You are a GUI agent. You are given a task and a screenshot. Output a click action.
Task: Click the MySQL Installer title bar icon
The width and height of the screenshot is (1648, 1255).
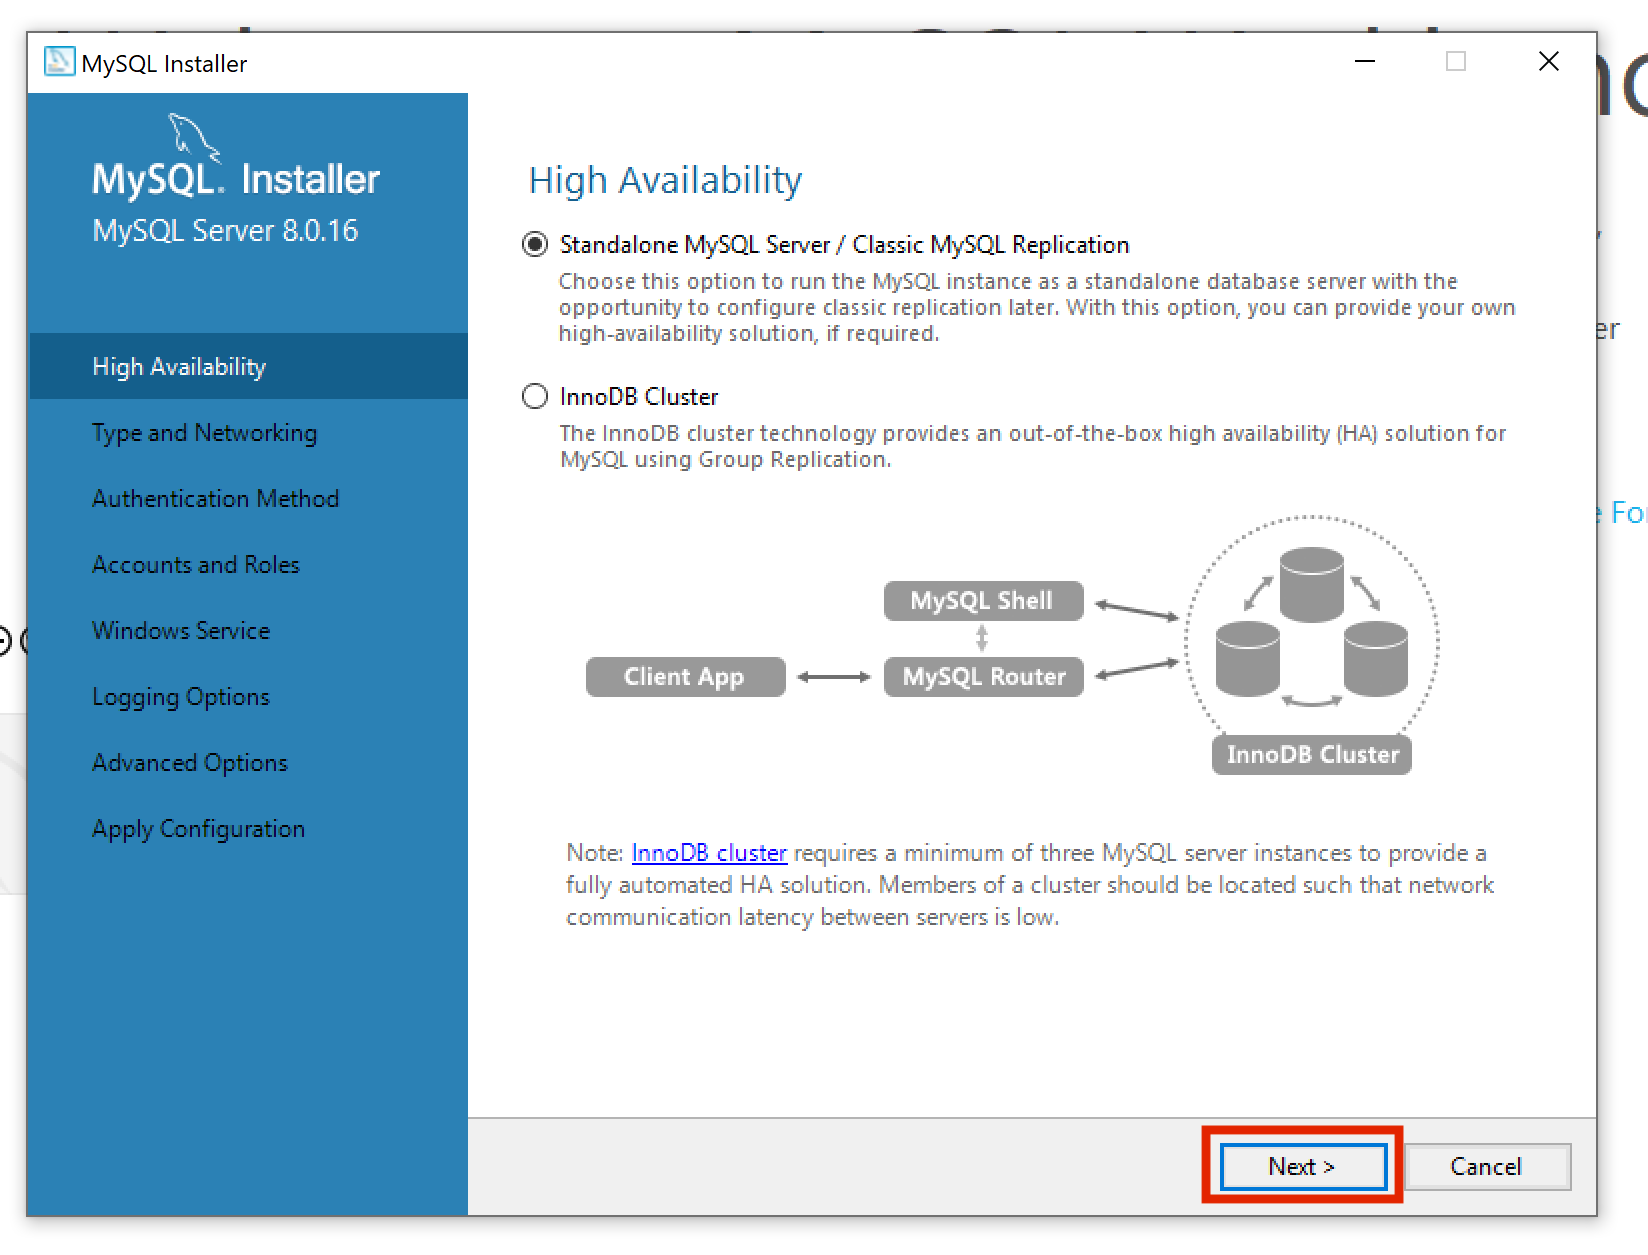(59, 62)
